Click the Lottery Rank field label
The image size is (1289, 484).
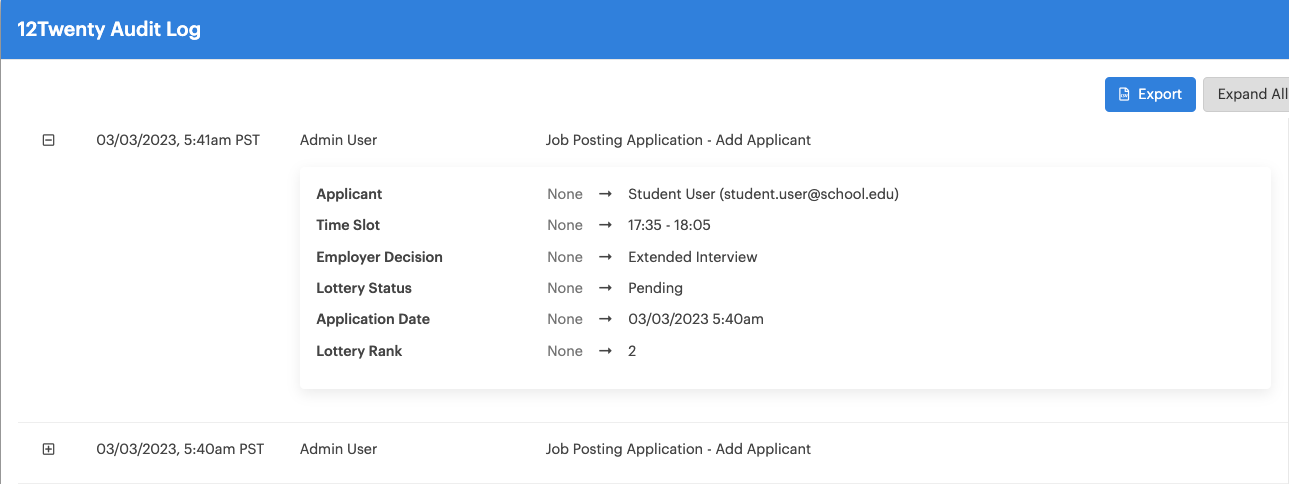tap(359, 351)
